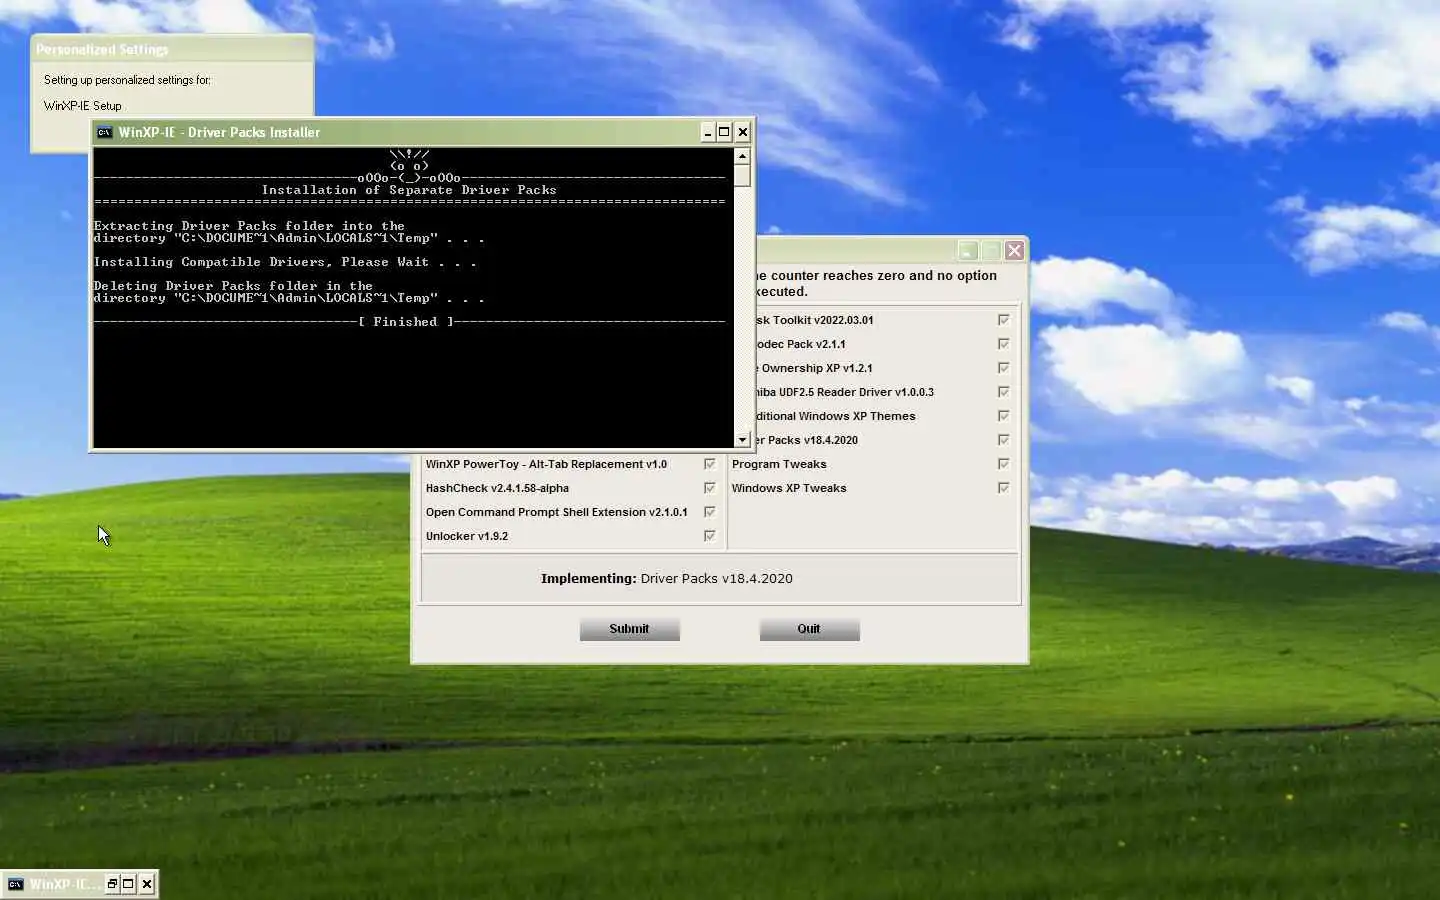Viewport: 1440px width, 900px height.
Task: Close the options dialog behind the console
Action: point(1014,251)
